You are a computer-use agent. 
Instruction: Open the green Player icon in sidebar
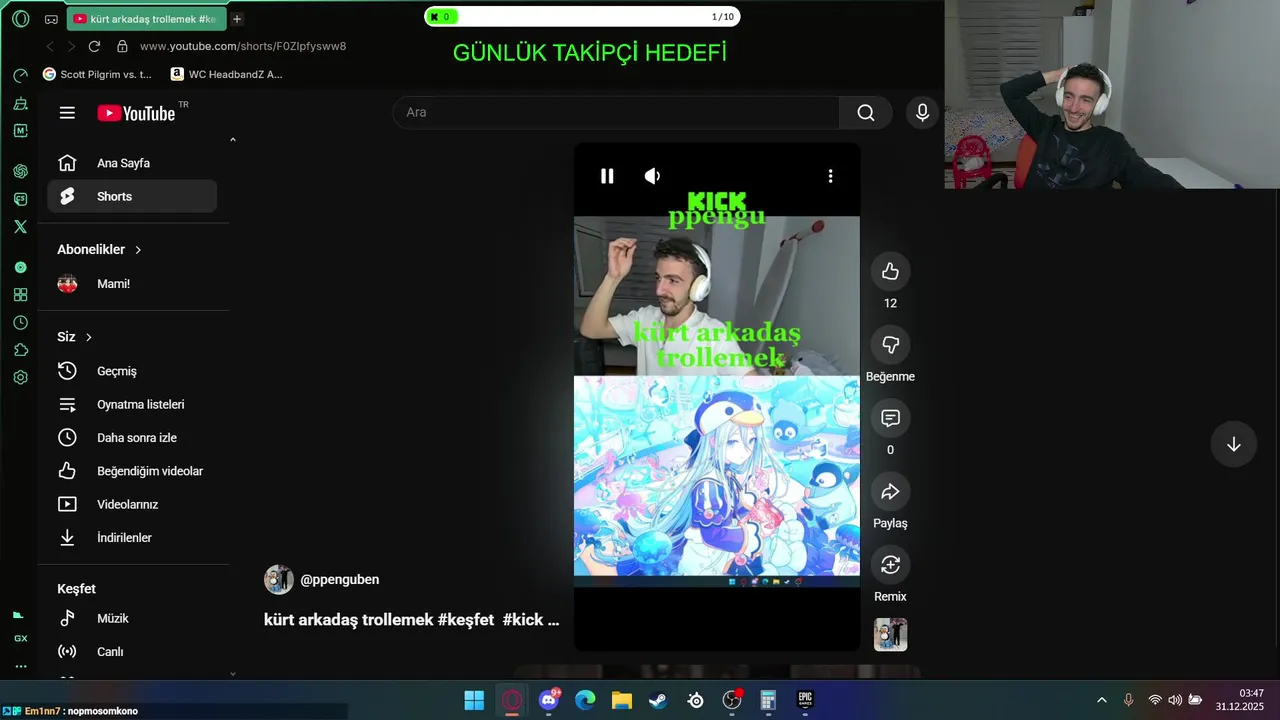(x=20, y=267)
